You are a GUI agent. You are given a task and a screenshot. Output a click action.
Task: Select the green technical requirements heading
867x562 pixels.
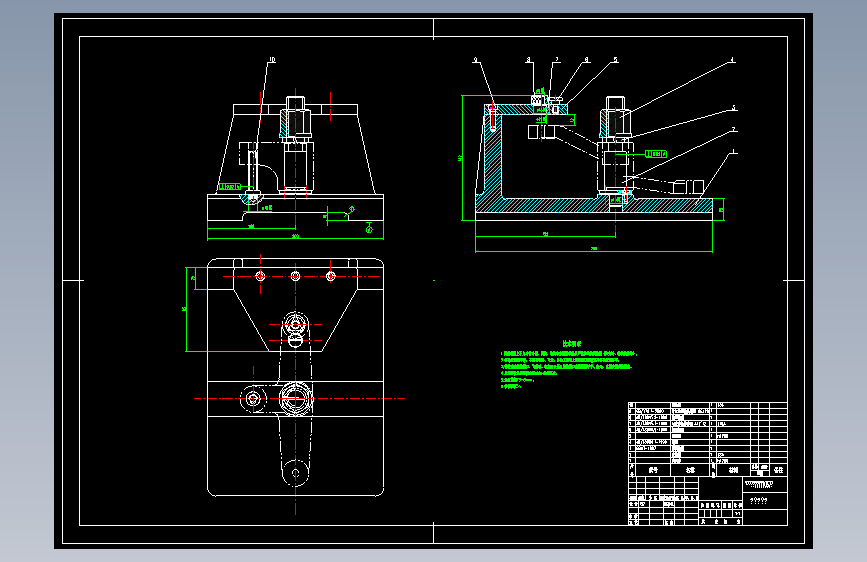(x=572, y=344)
